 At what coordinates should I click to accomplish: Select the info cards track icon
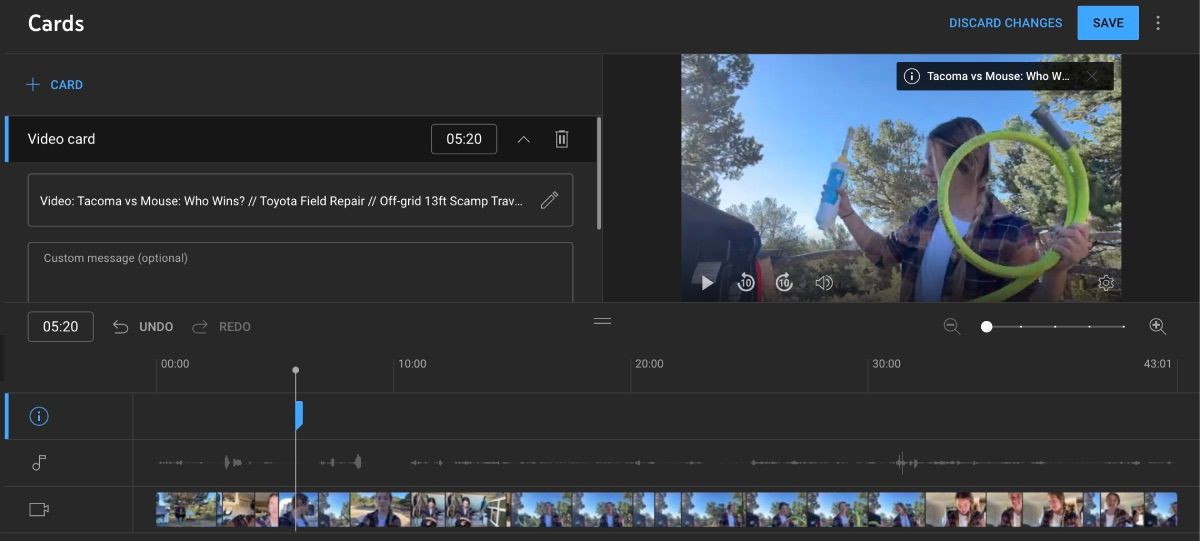[39, 416]
